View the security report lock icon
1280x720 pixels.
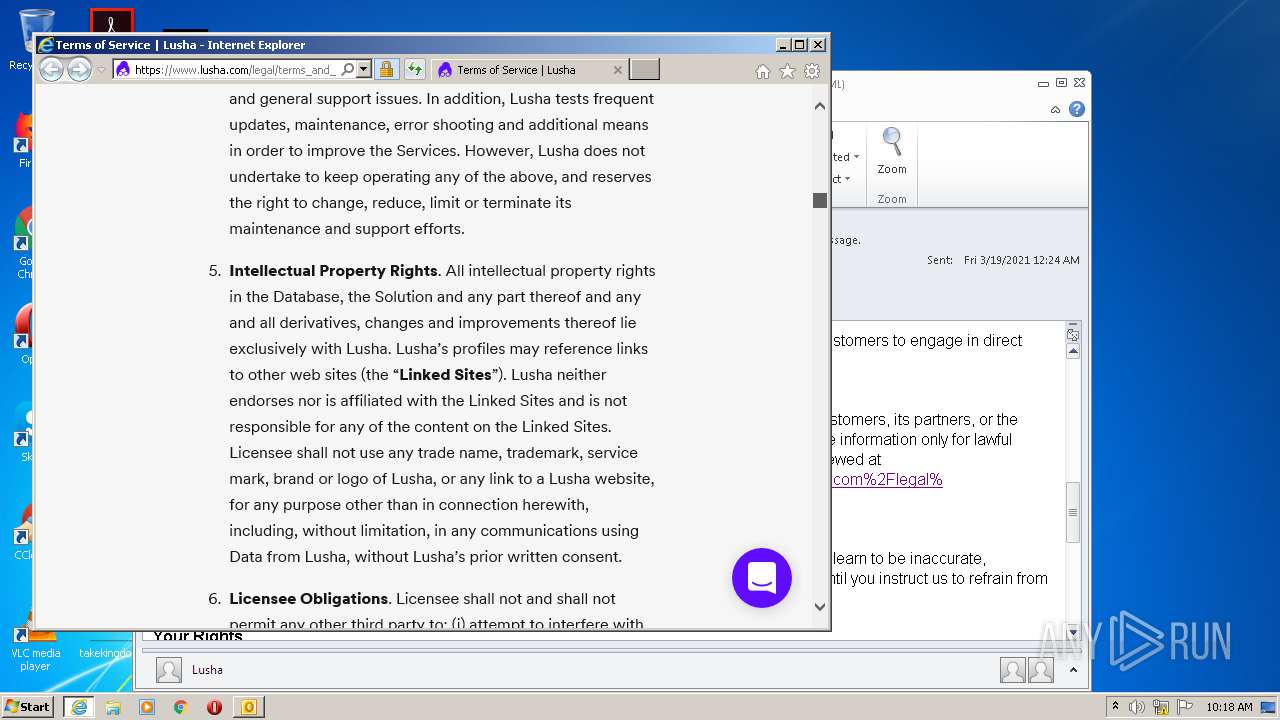tap(386, 70)
